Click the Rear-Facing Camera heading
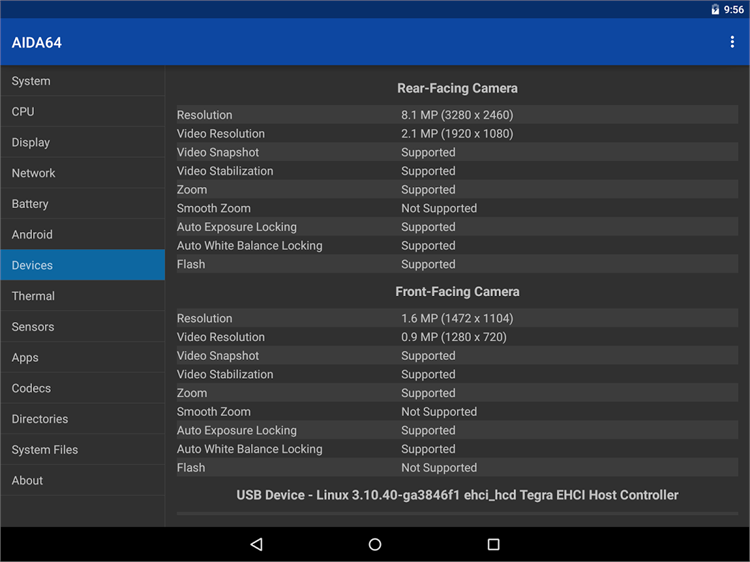Viewport: 750px width, 562px height. [457, 88]
